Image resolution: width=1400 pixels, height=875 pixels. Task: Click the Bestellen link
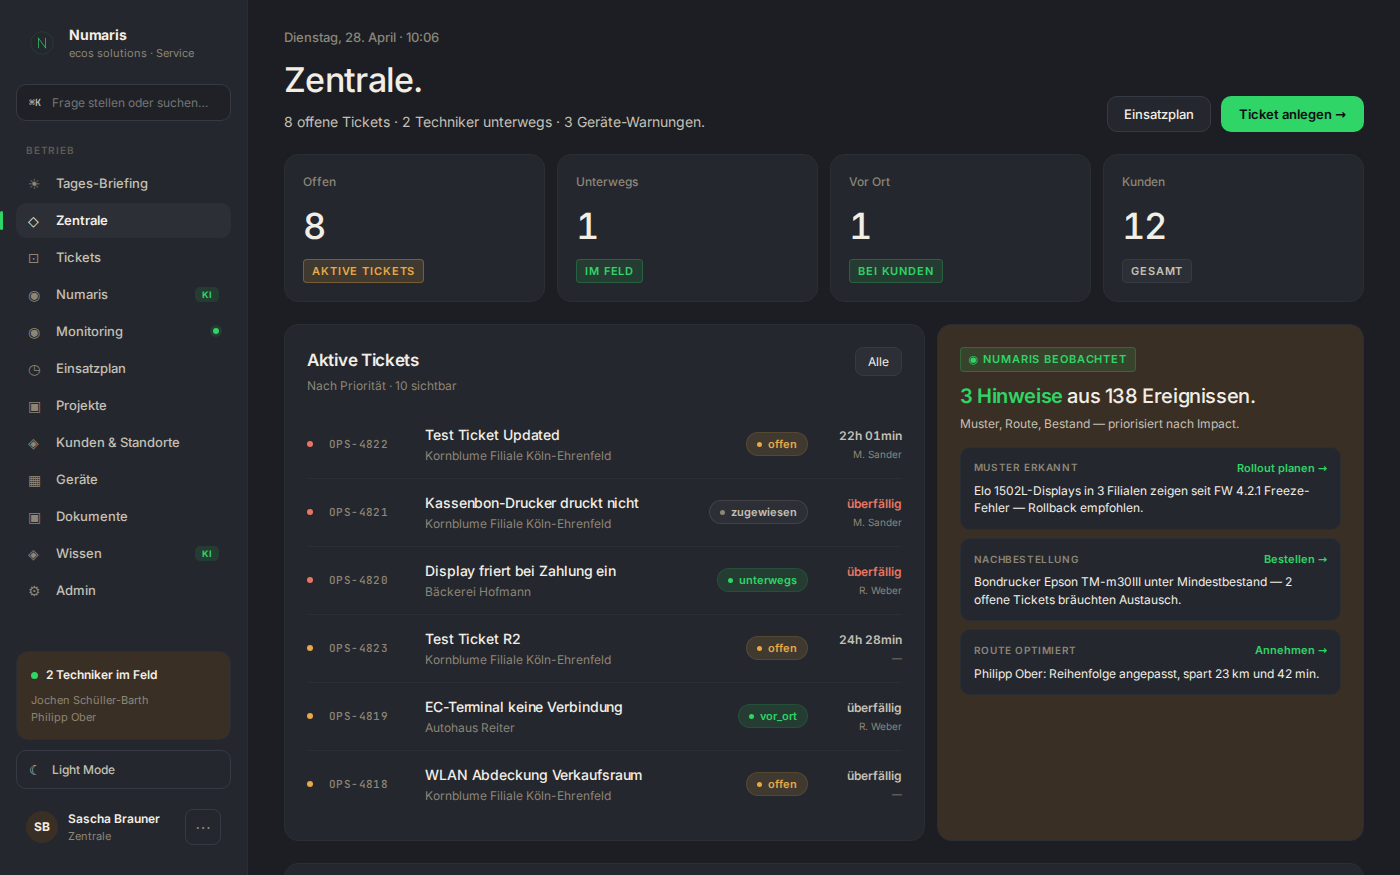[1295, 559]
